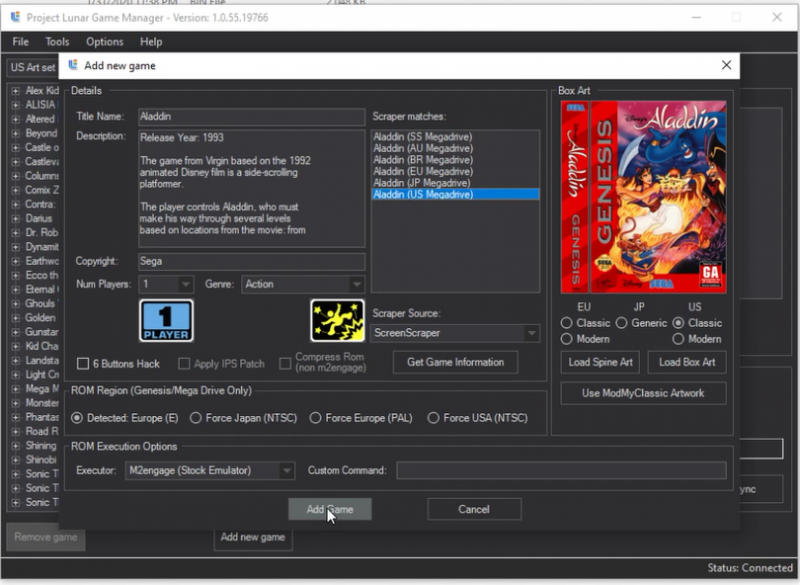The height and width of the screenshot is (585, 800).
Task: Select Gunstar game in main list
Action: 42,332
